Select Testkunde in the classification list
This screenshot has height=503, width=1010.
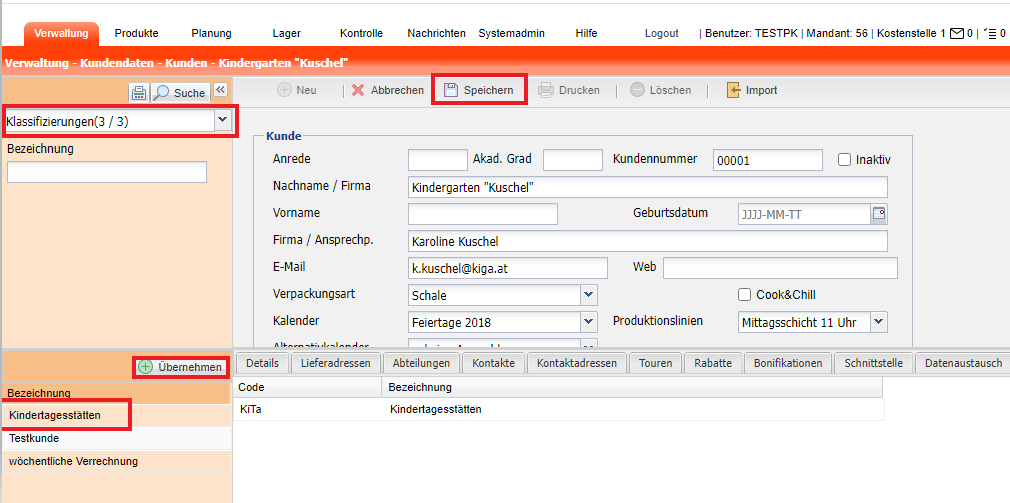(x=34, y=438)
